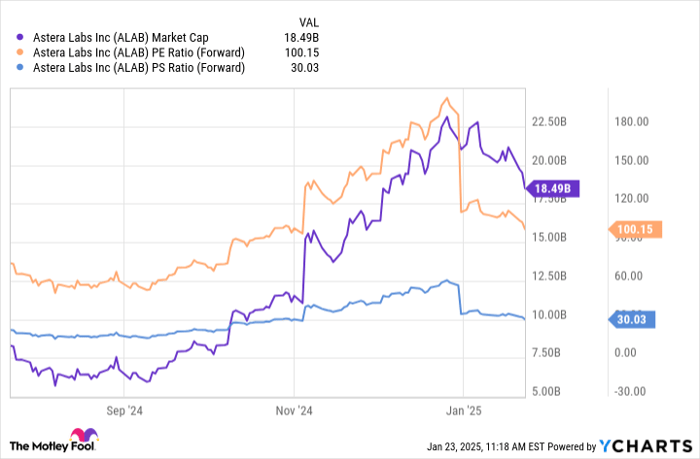700x459 pixels.
Task: Click the orange 100.15 value flag
Action: click(x=632, y=229)
